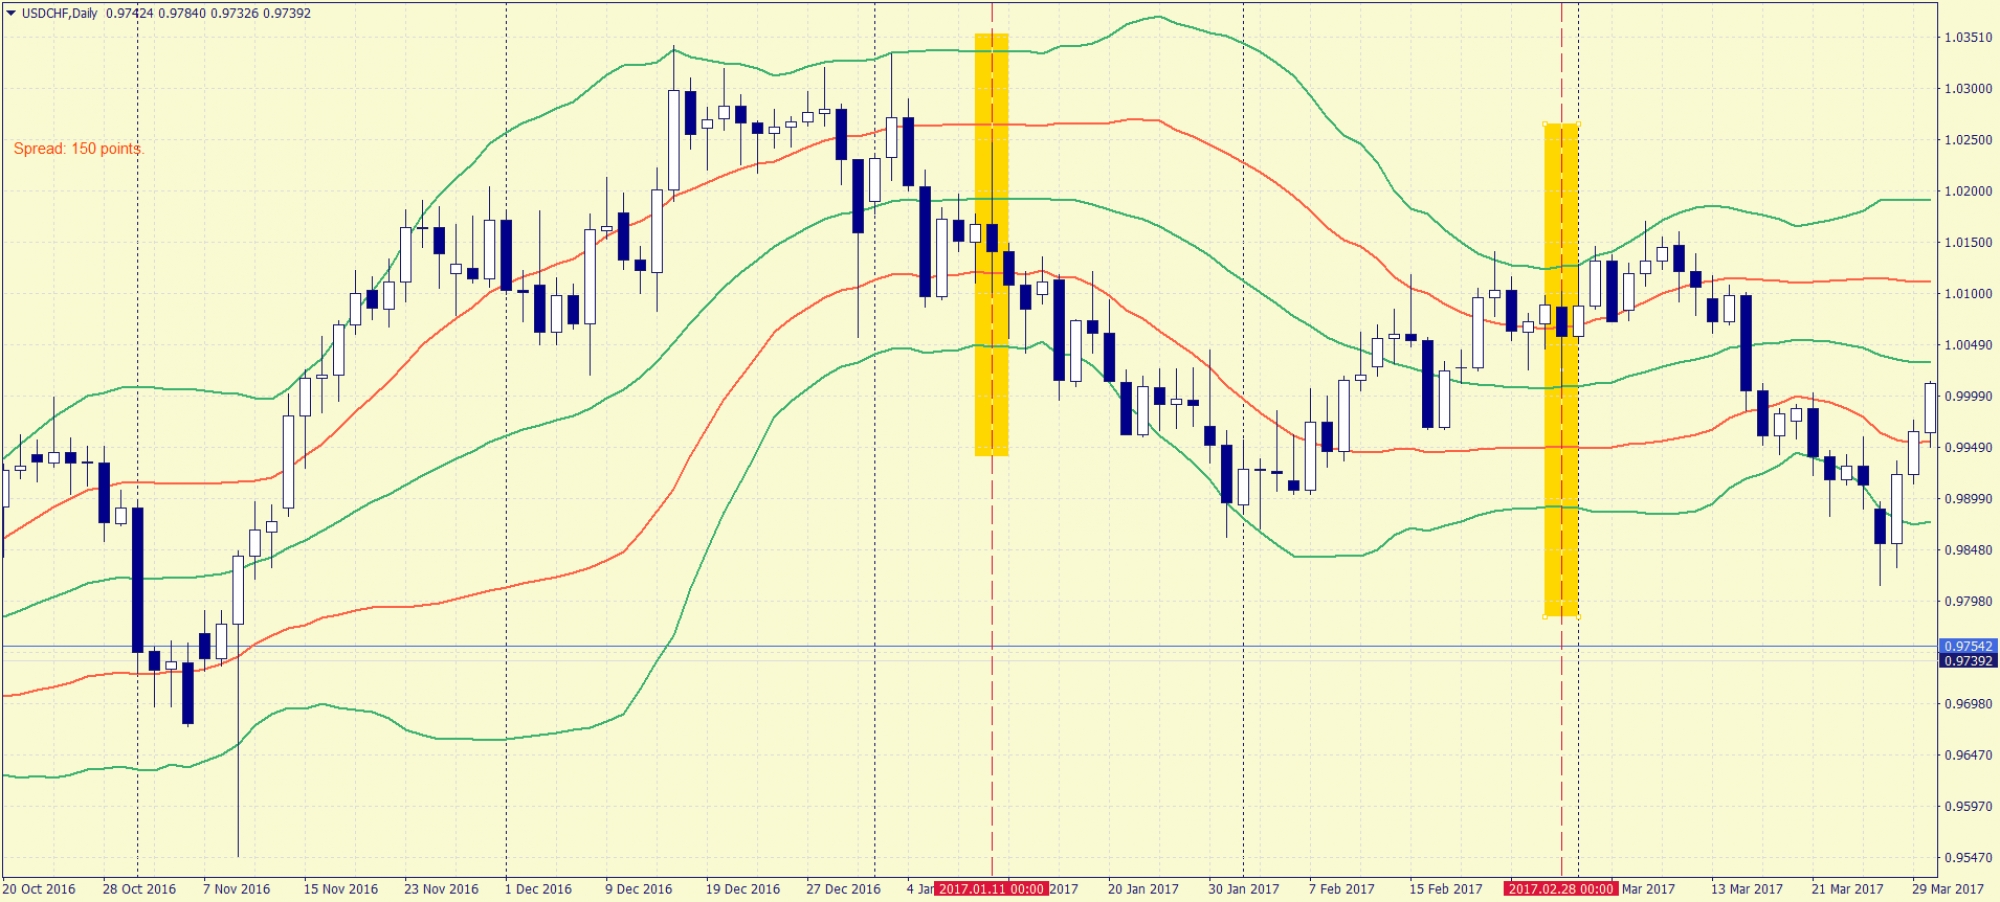Click the 19 Dec 2016 date axis label
This screenshot has height=902, width=2000.
pos(742,889)
